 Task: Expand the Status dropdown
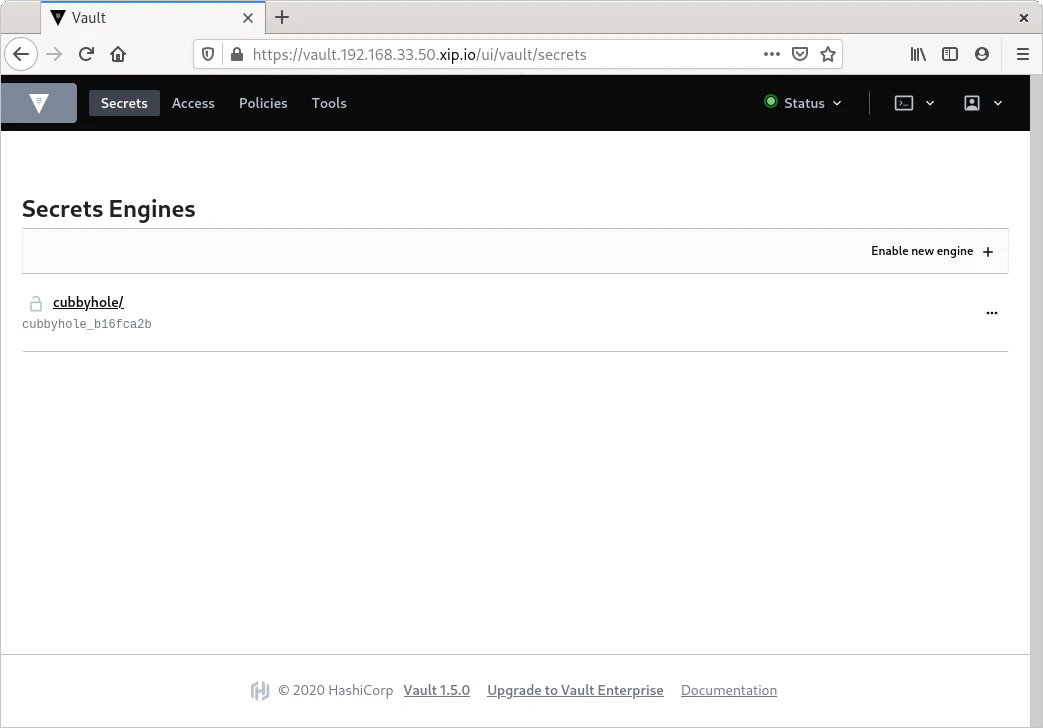pos(804,103)
